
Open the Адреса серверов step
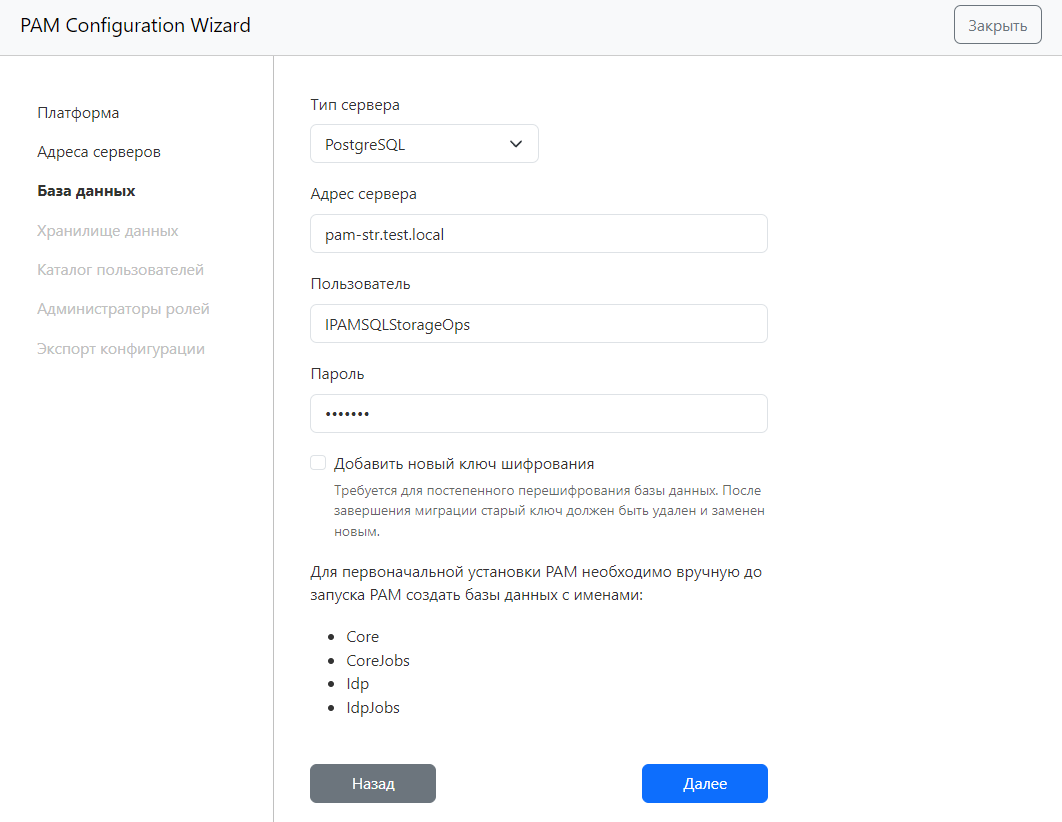tap(99, 152)
